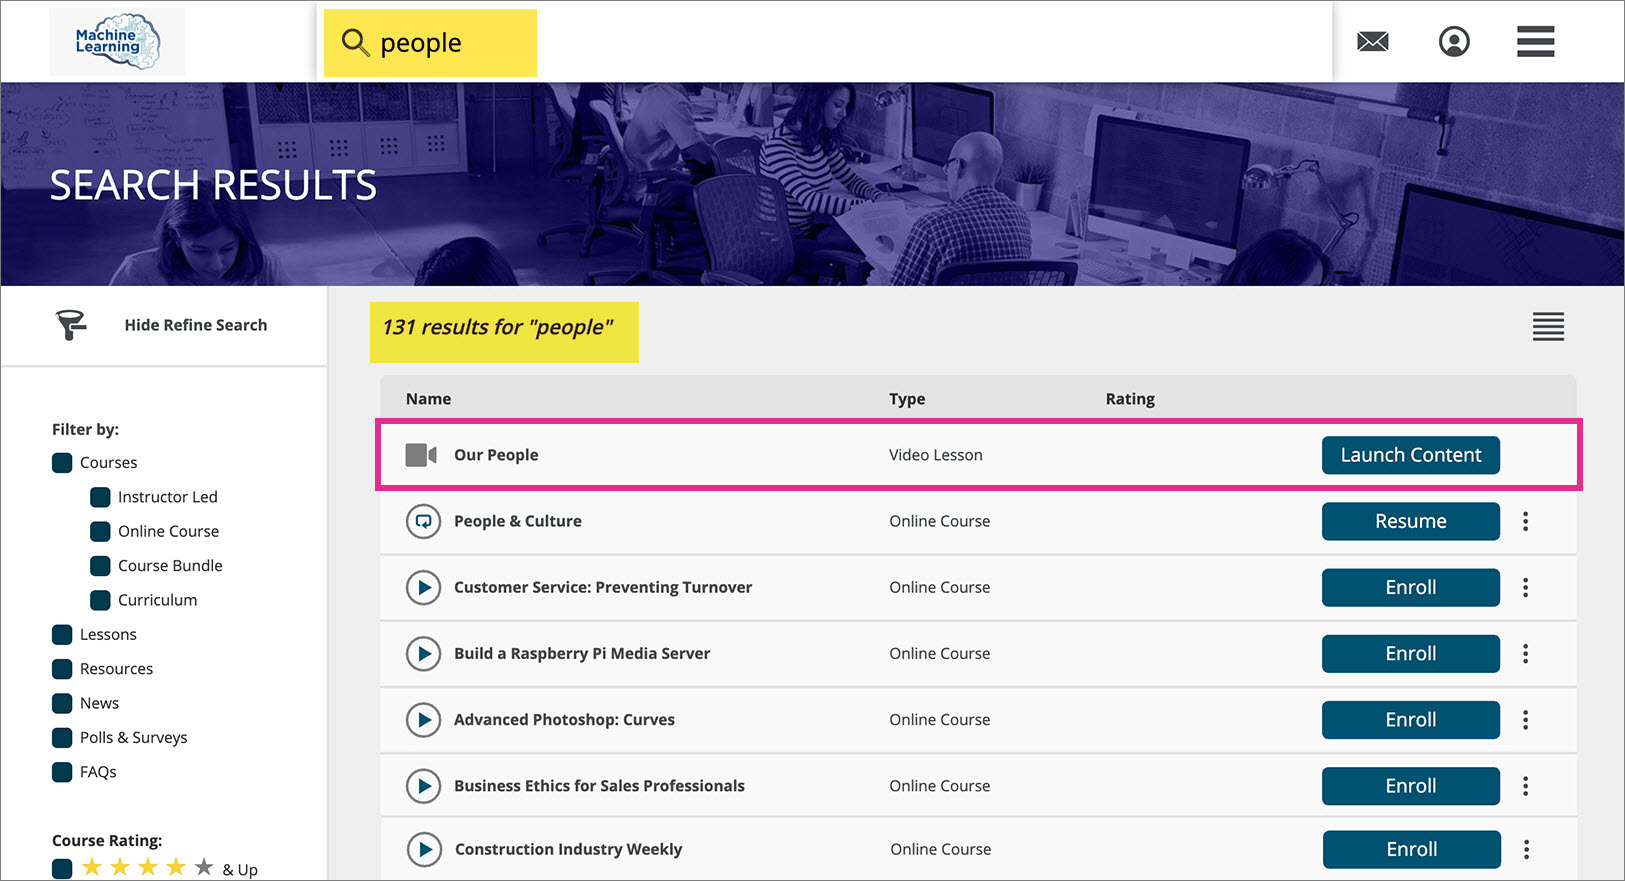Open Business Ethics for Sales Professionals title
The image size is (1625, 881).
599,786
